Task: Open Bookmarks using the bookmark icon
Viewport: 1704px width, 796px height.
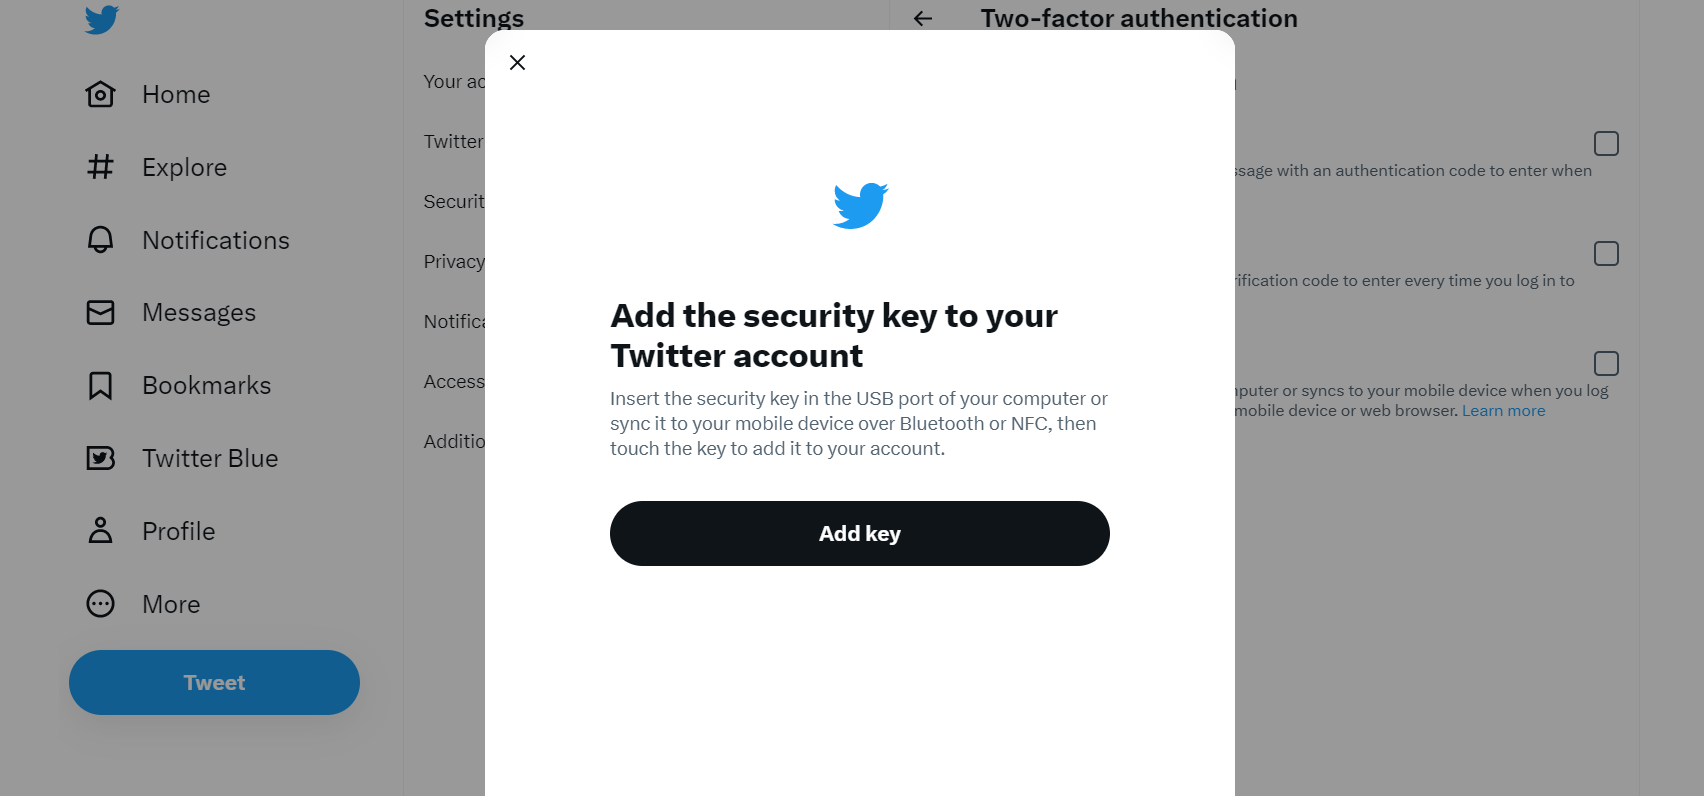Action: (100, 386)
